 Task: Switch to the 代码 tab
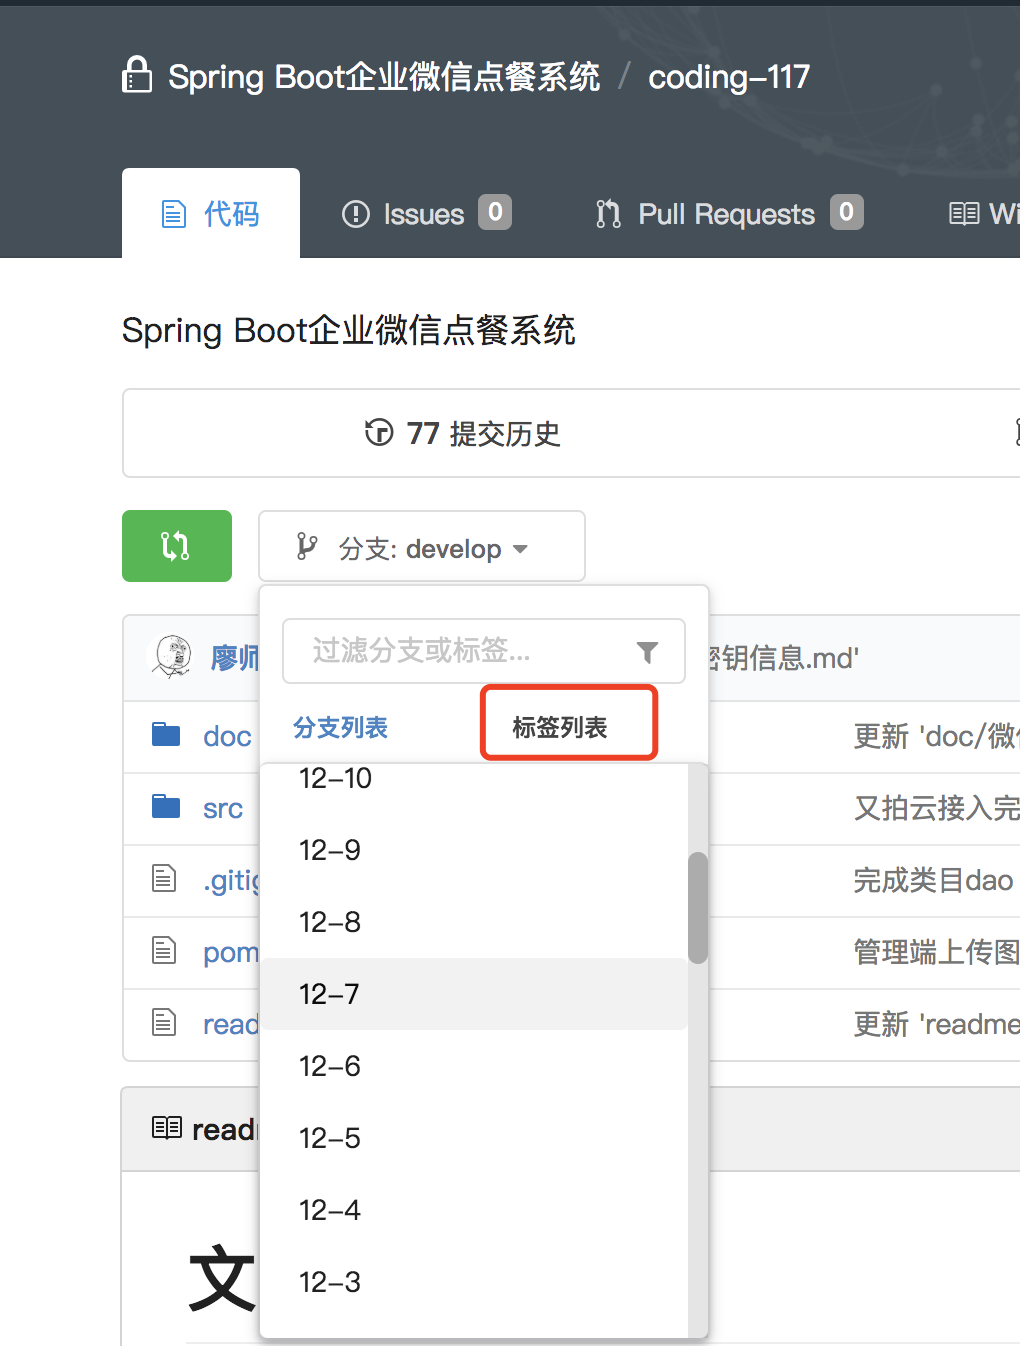tap(211, 213)
